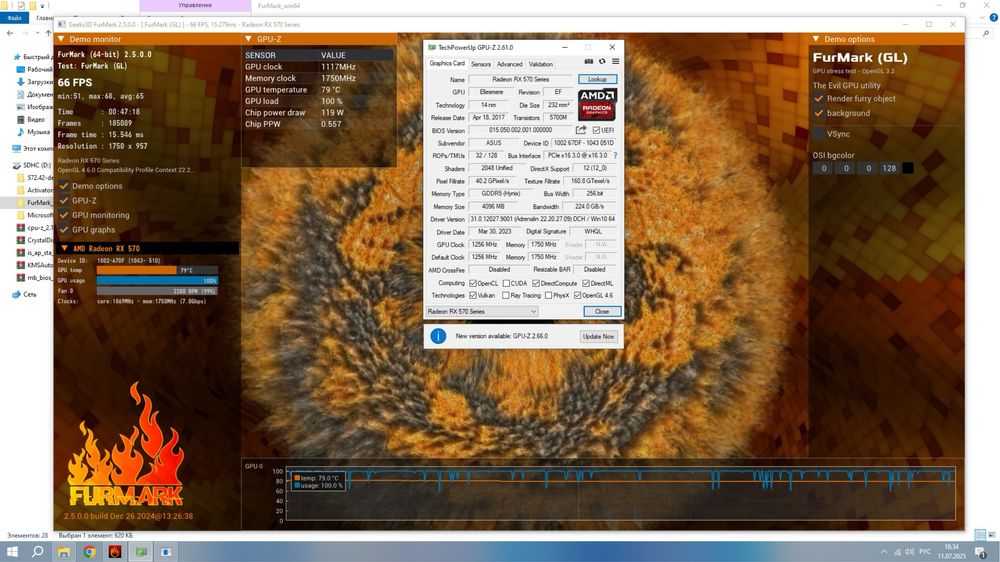
Task: Open GPU-Z screenshot camera icon
Action: (589, 62)
